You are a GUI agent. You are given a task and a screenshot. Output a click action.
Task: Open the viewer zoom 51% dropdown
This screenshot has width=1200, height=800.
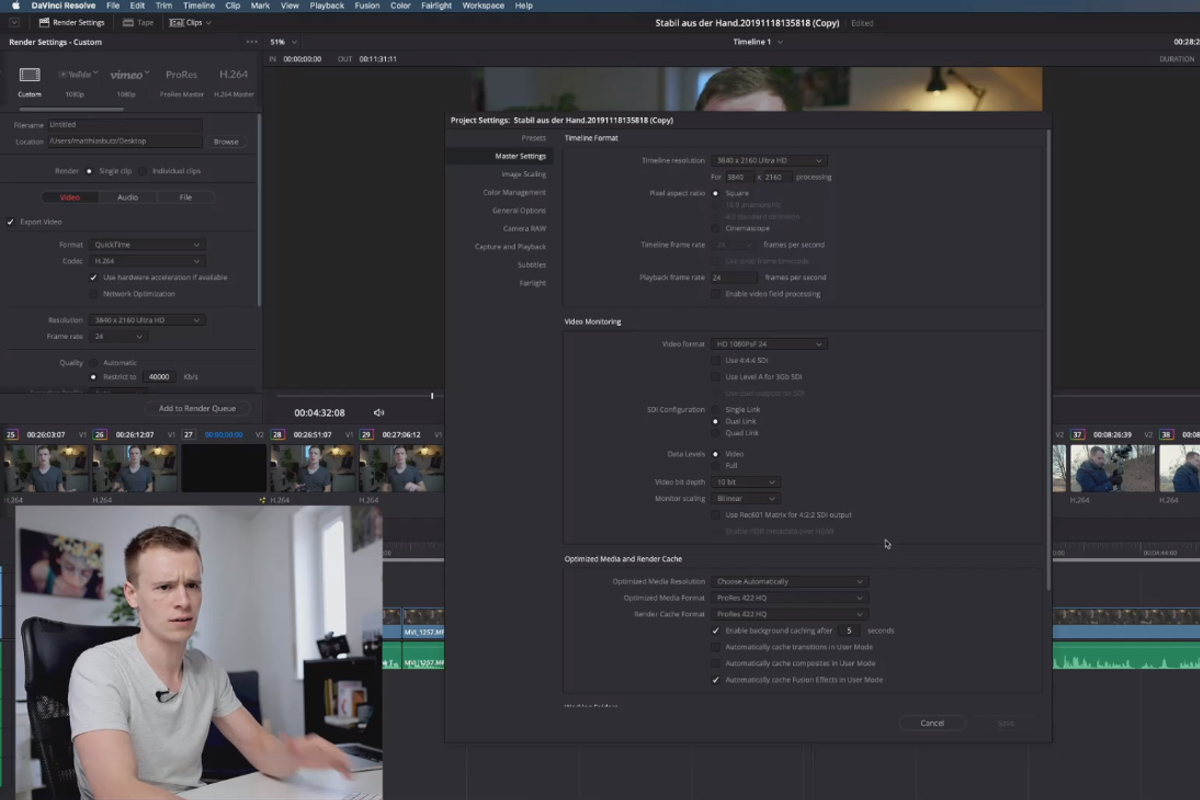pyautogui.click(x=284, y=42)
